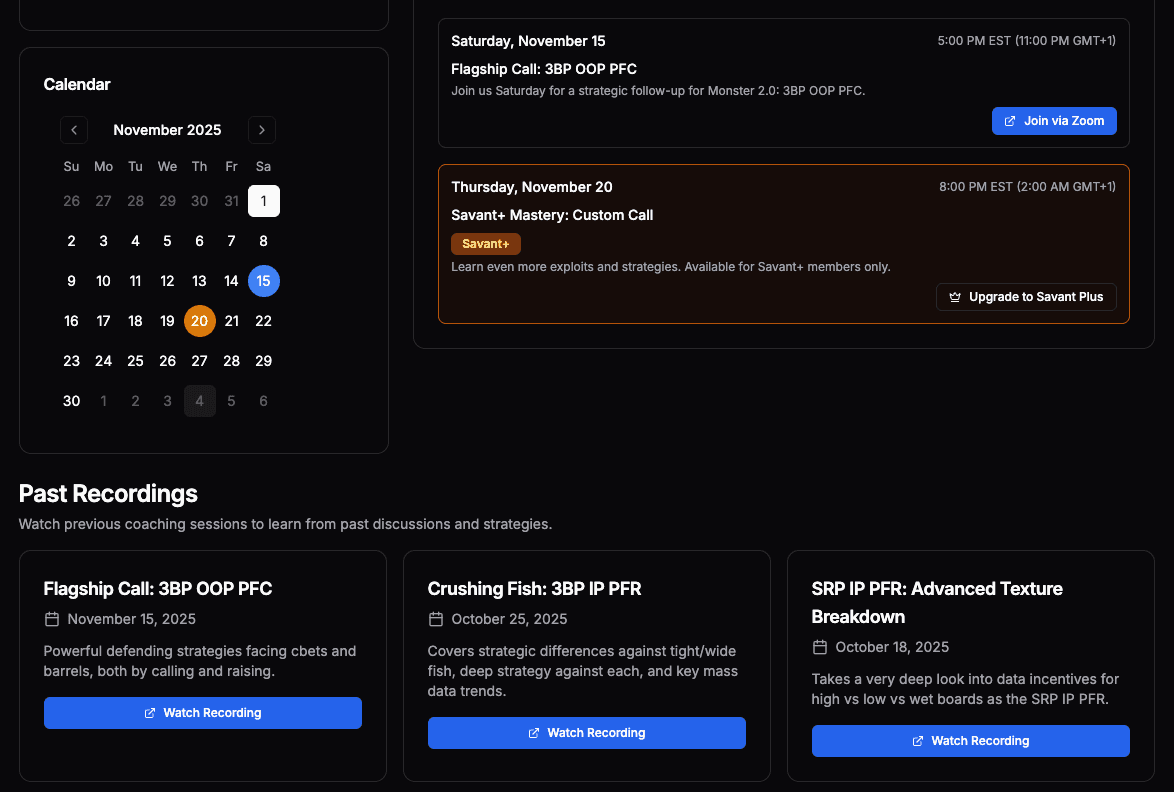The width and height of the screenshot is (1174, 792).
Task: Click the Savant+ badge on the Custom Call event
Action: point(485,243)
